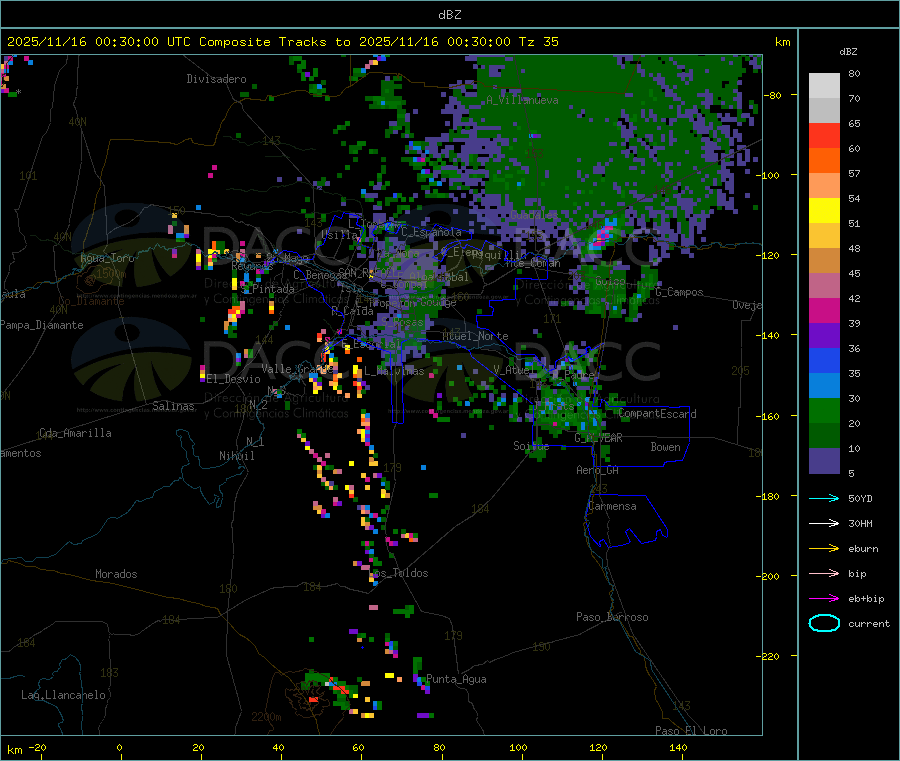
Task: Click the cyan 50YD arrow legend icon
Action: (x=824, y=498)
